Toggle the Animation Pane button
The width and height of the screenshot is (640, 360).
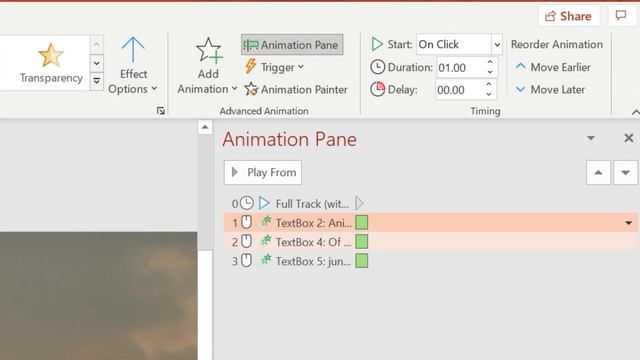click(292, 44)
